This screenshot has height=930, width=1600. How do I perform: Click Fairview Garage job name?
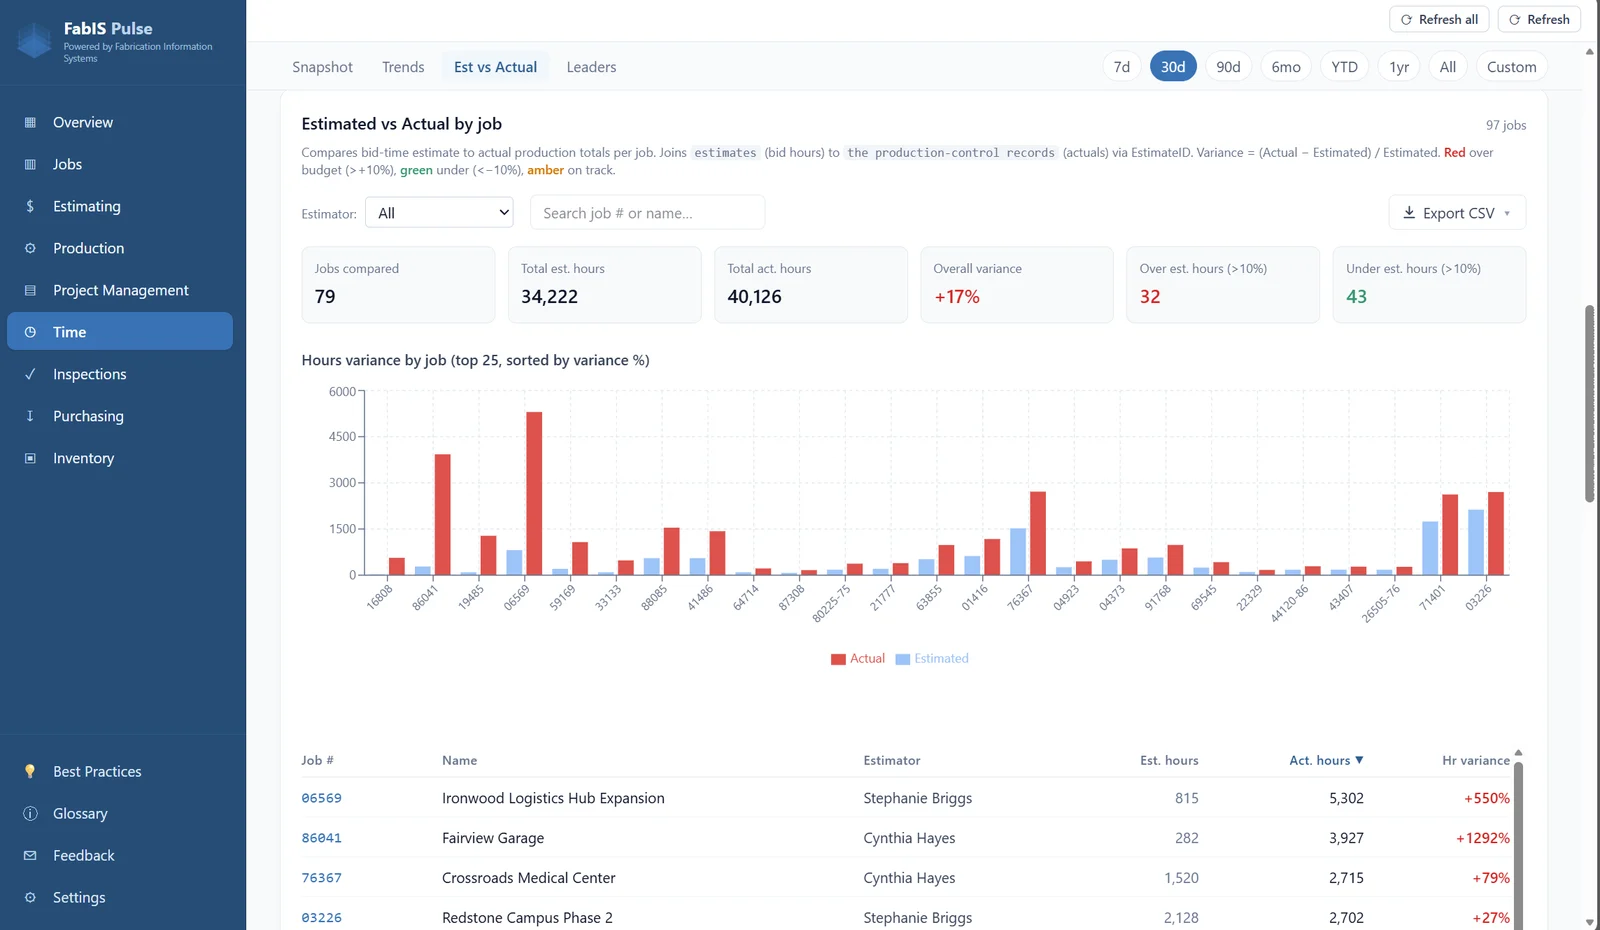[493, 838]
